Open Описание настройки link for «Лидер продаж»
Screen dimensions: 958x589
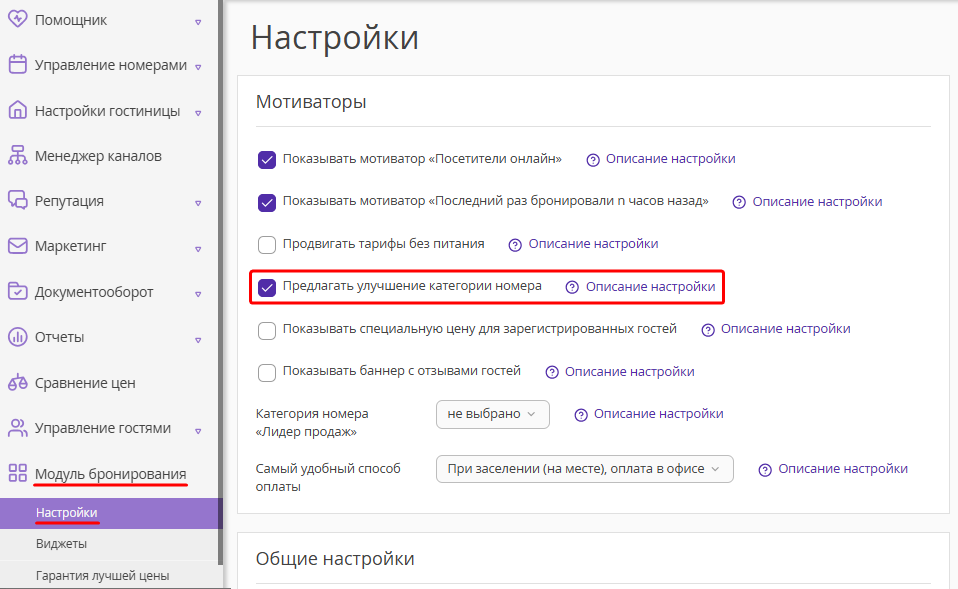click(659, 414)
